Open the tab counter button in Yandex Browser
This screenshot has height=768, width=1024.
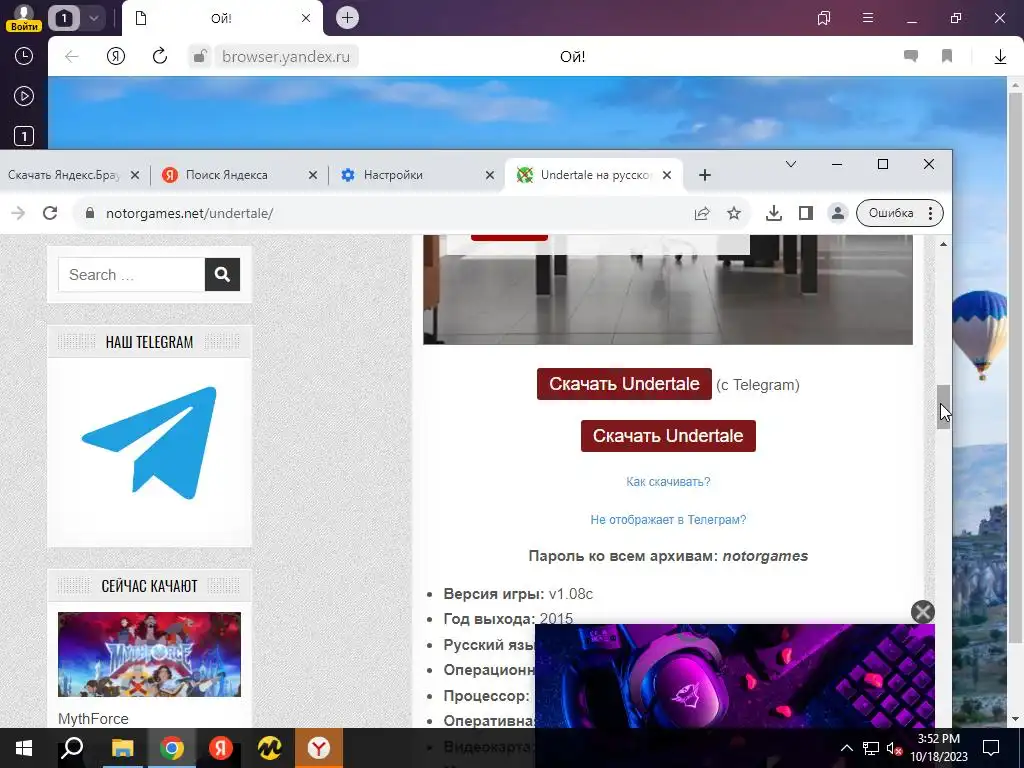[63, 18]
